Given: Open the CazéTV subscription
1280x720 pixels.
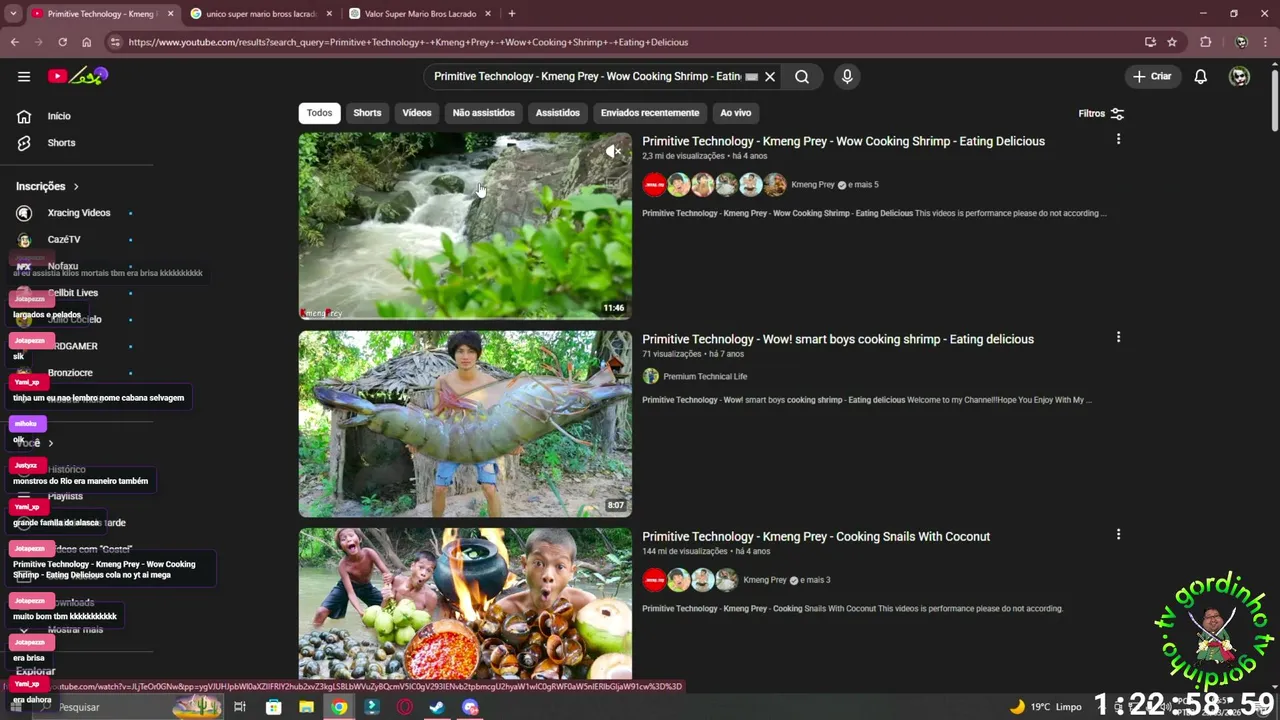Looking at the screenshot, I should click(63, 240).
